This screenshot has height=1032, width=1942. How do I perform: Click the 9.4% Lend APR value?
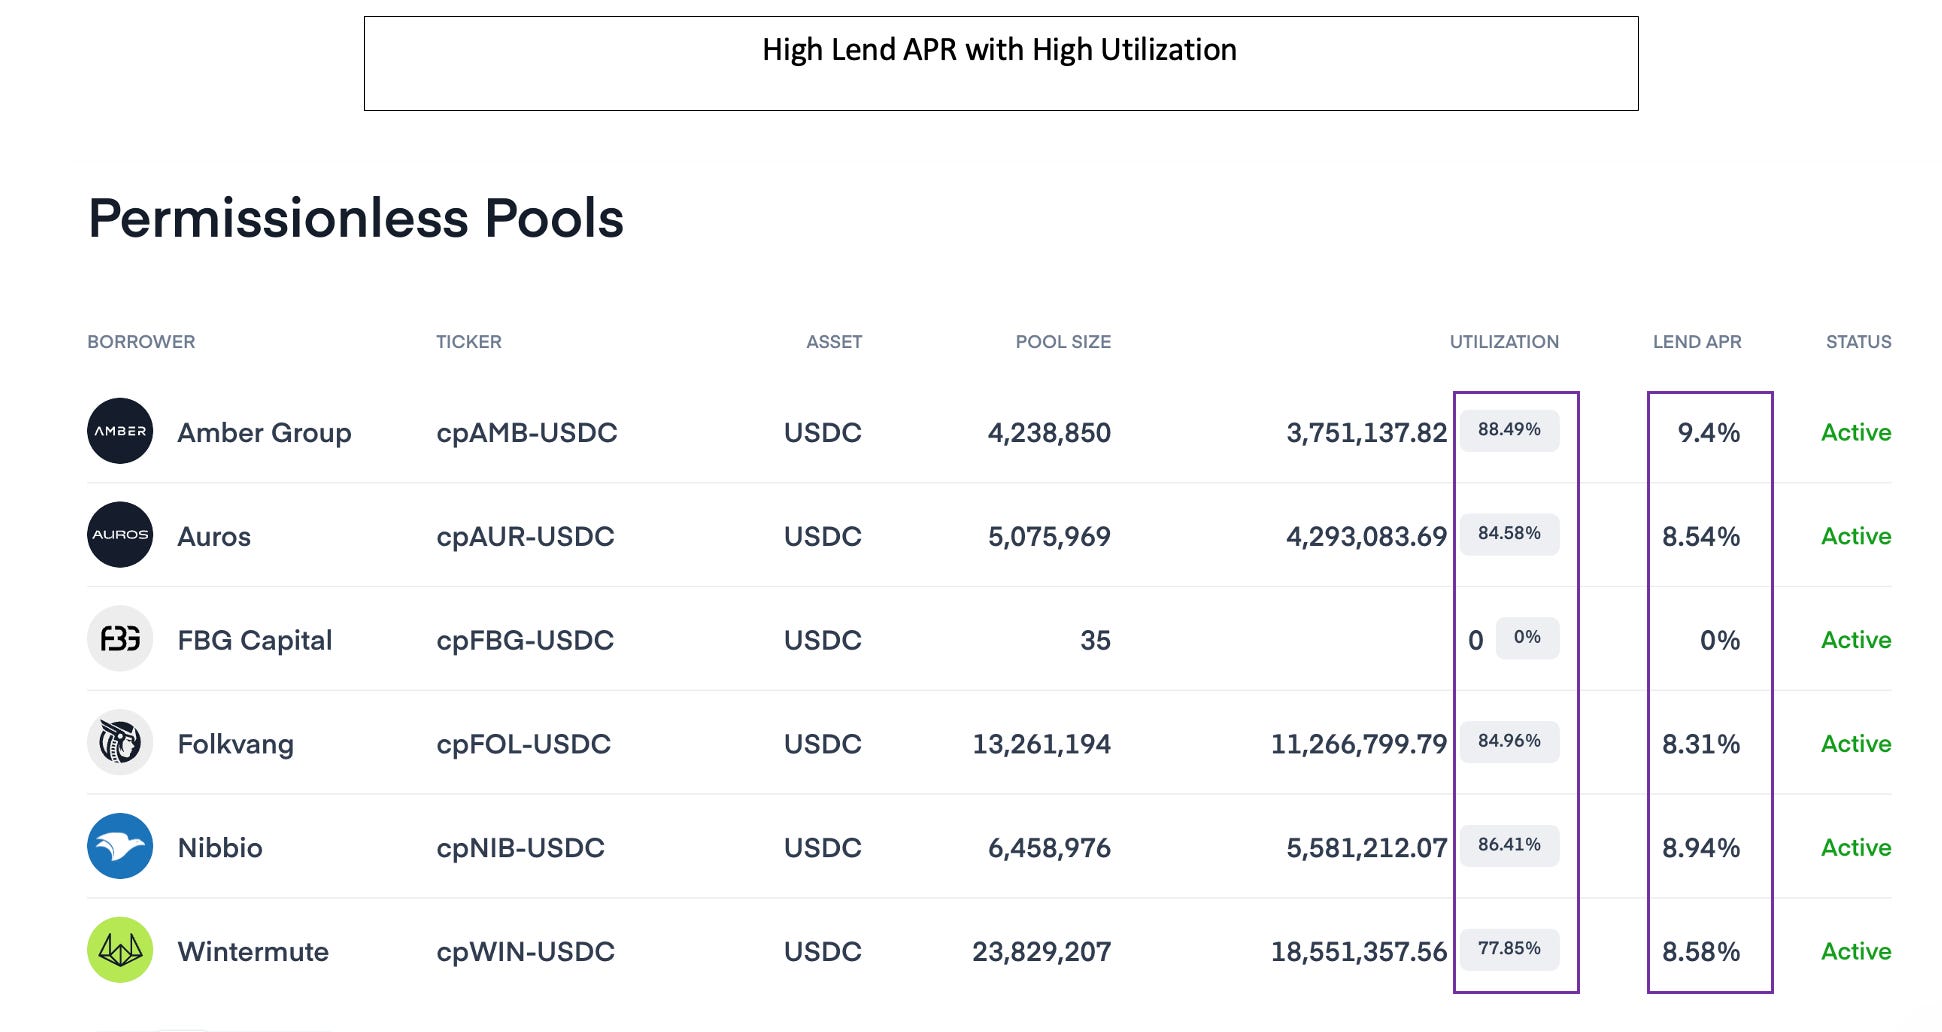click(x=1708, y=433)
